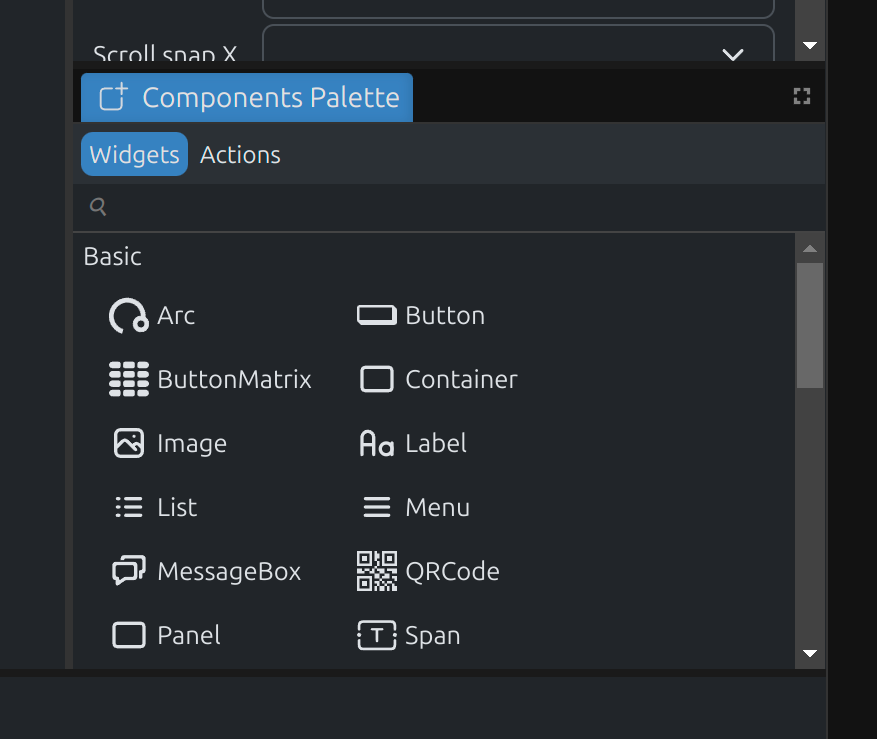Switch to the Actions tab
Screen dimensions: 877x739
[240, 155]
